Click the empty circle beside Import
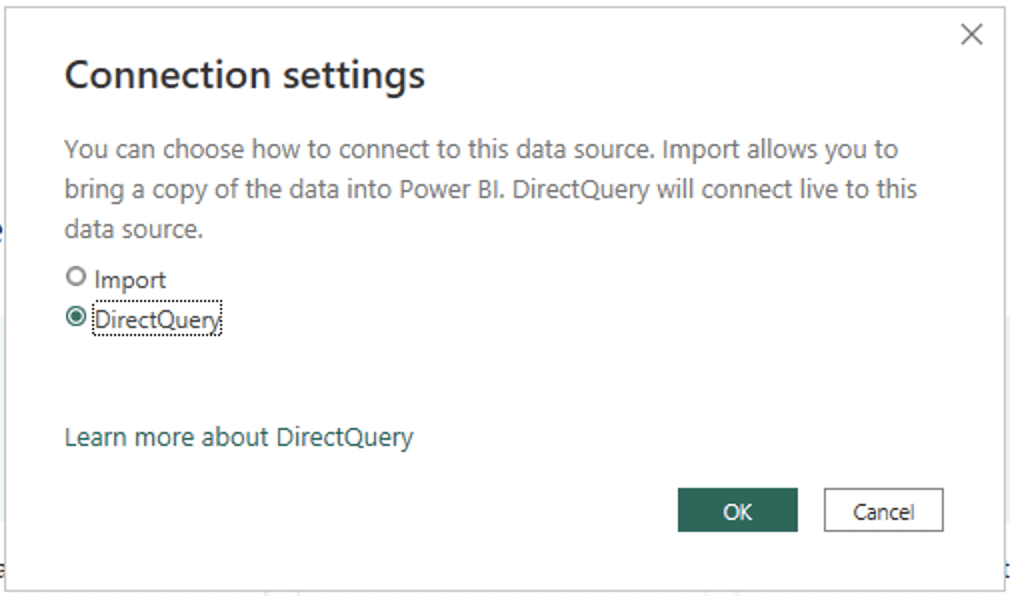This screenshot has height=596, width=1010. (76, 276)
